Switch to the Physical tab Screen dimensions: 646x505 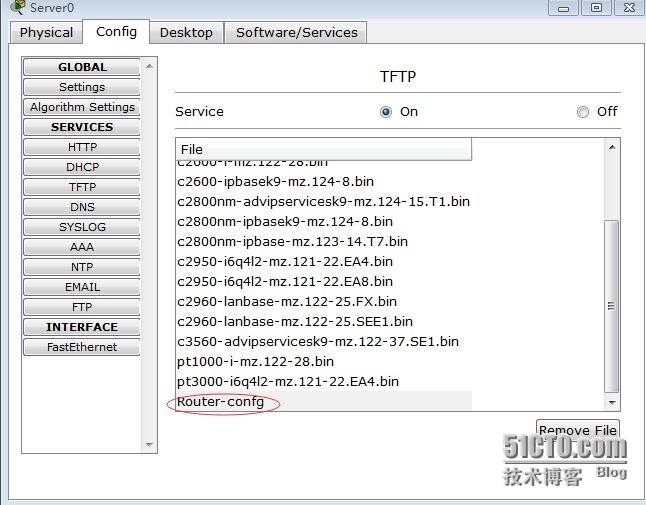46,32
